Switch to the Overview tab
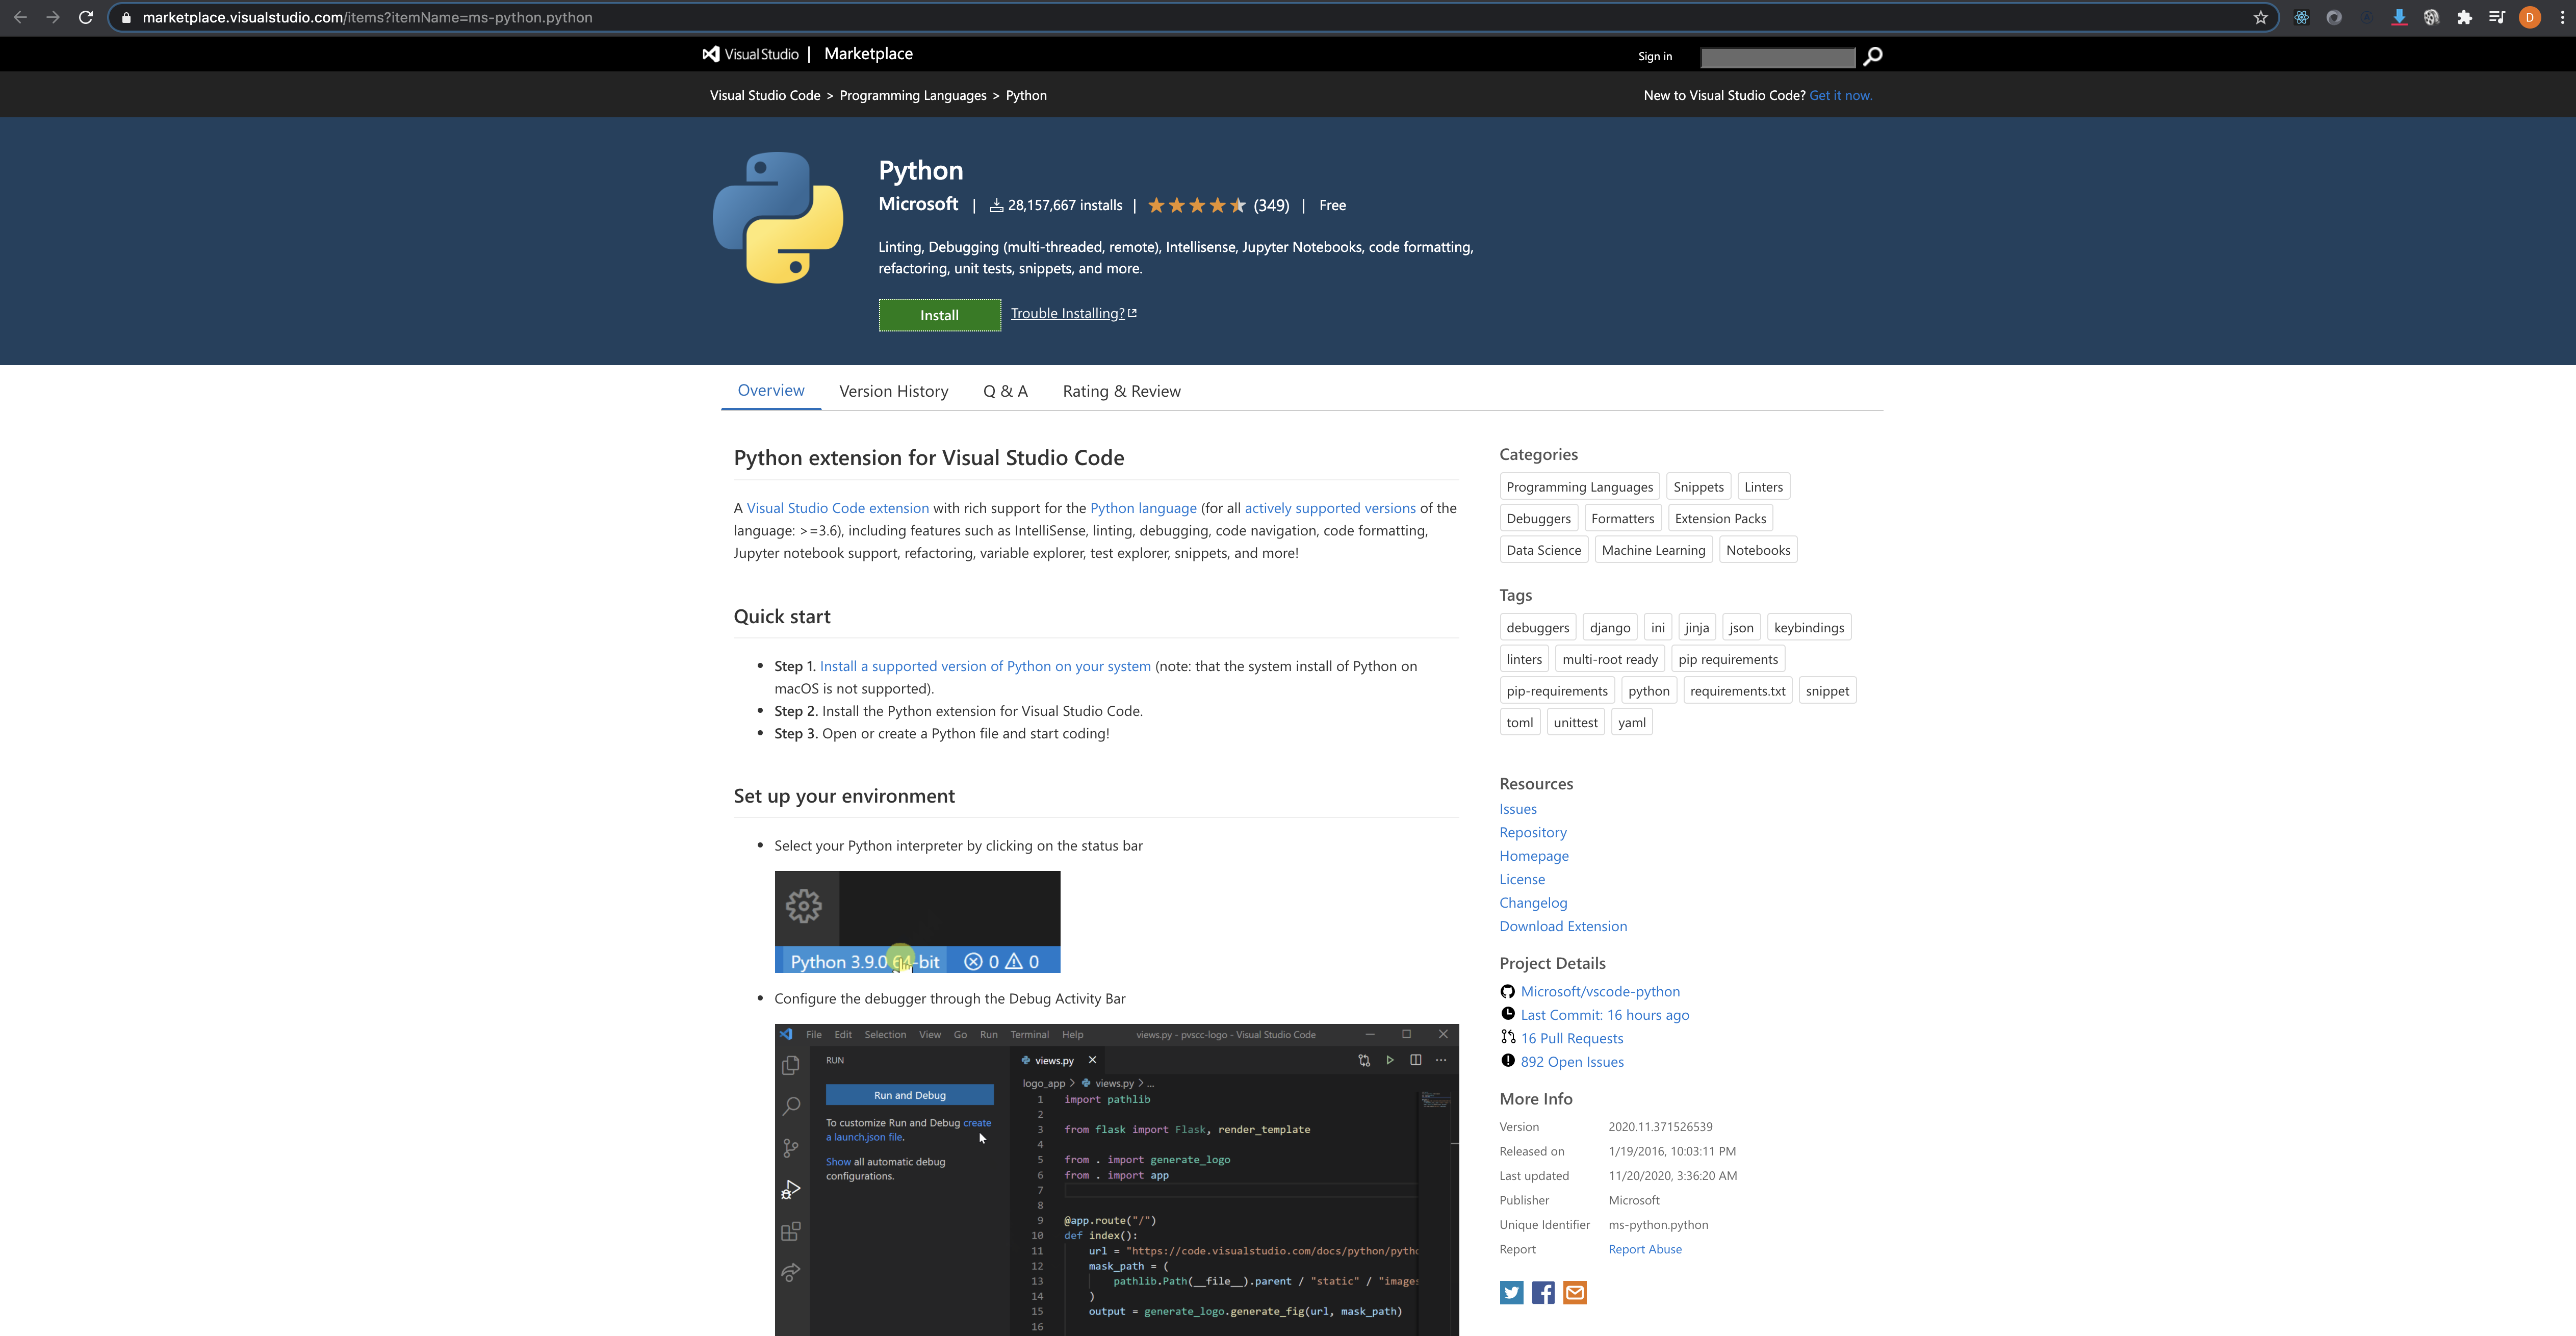This screenshot has width=2576, height=1336. (x=771, y=390)
